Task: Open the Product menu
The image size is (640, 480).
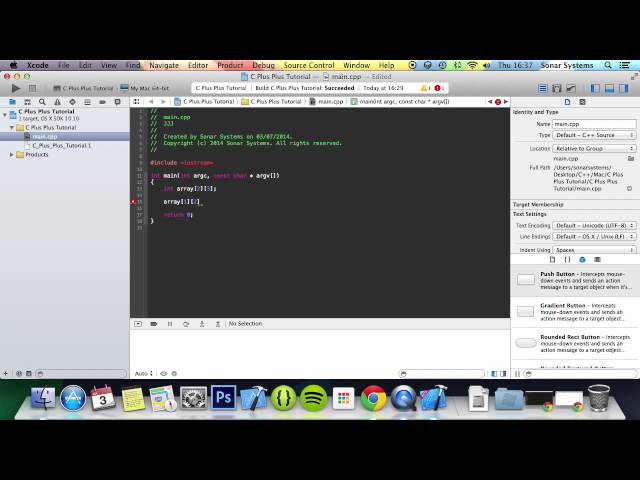Action: click(x=230, y=65)
